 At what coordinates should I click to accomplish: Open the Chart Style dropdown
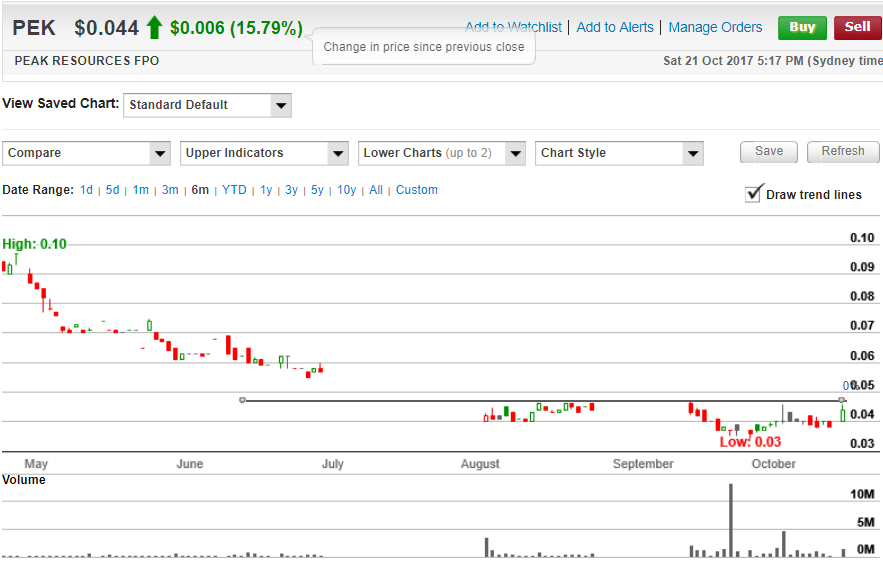tap(619, 153)
